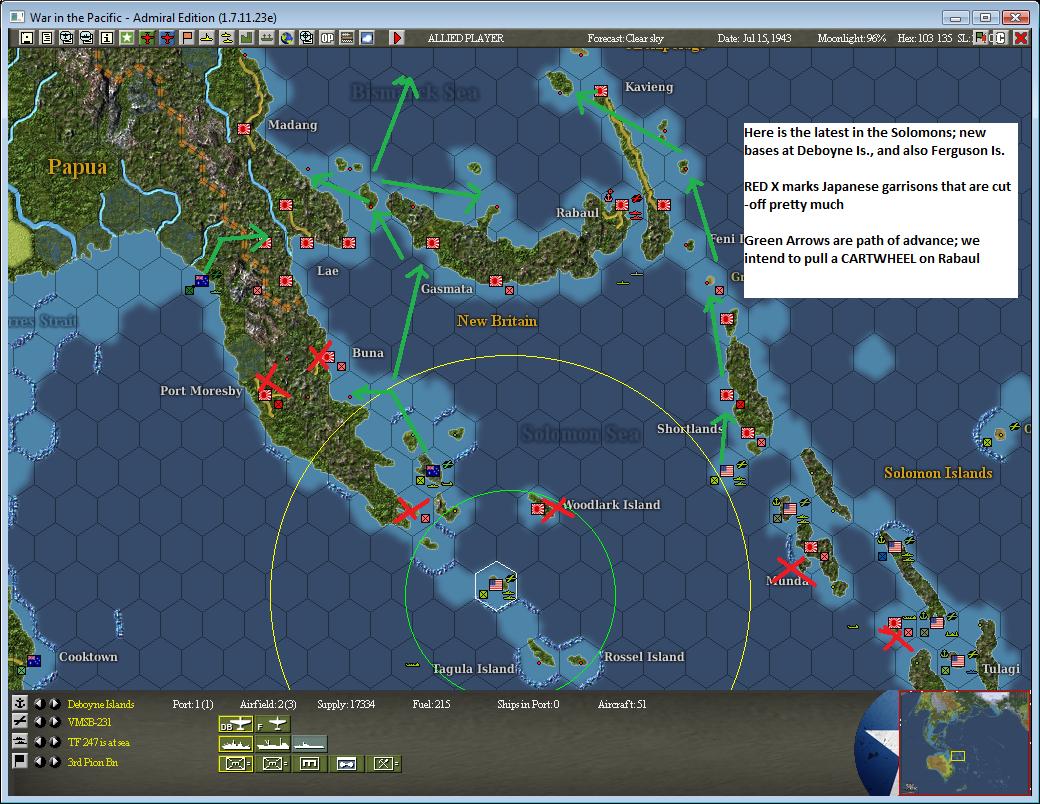Go to next task force after TF 247
Image resolution: width=1040 pixels, height=804 pixels.
pyautogui.click(x=55, y=742)
